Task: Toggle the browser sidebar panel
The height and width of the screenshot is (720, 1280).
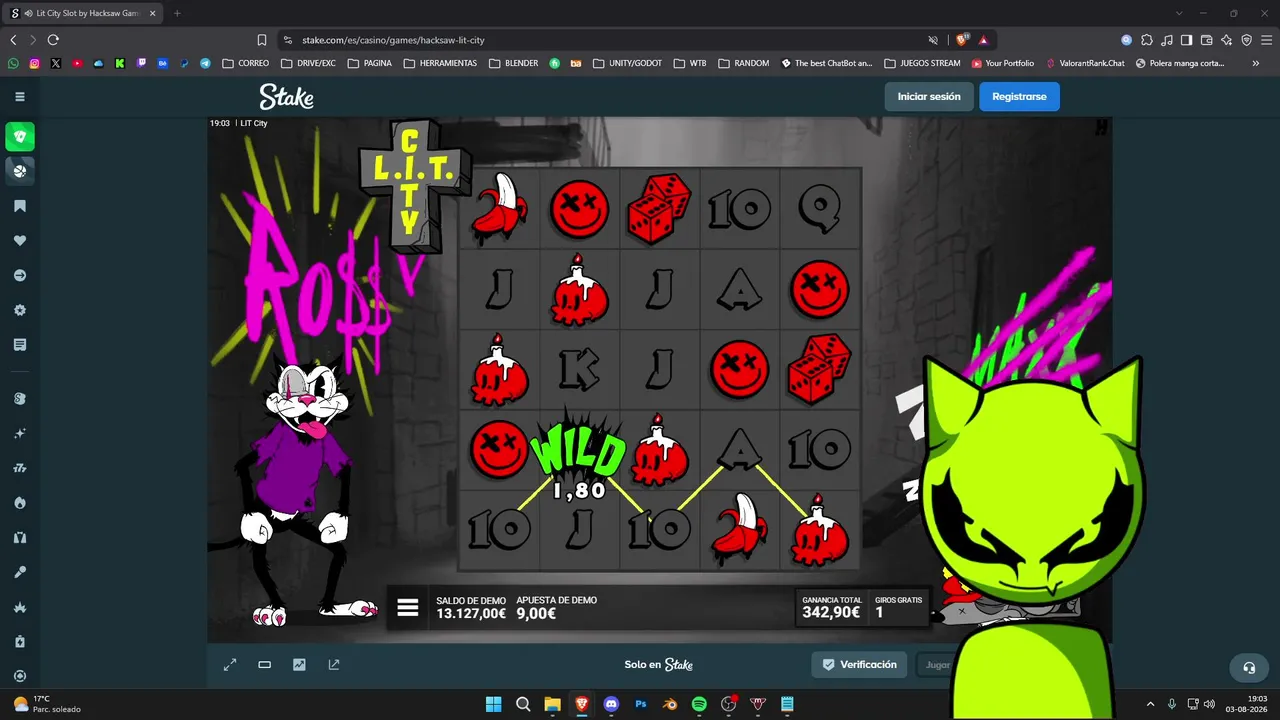Action: pos(1186,40)
